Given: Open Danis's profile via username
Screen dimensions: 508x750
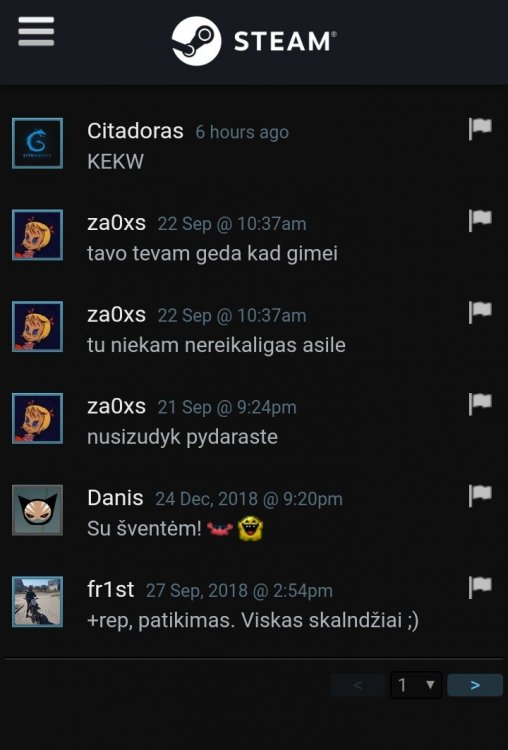Looking at the screenshot, I should [115, 498].
